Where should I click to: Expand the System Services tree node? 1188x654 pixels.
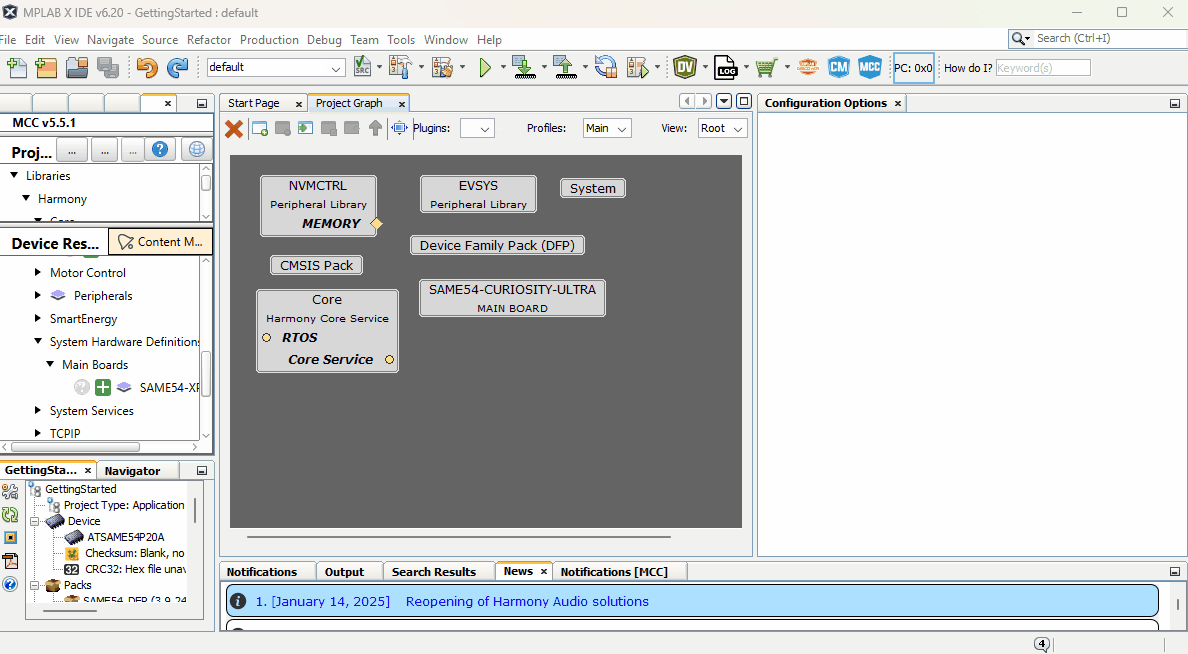pos(38,410)
